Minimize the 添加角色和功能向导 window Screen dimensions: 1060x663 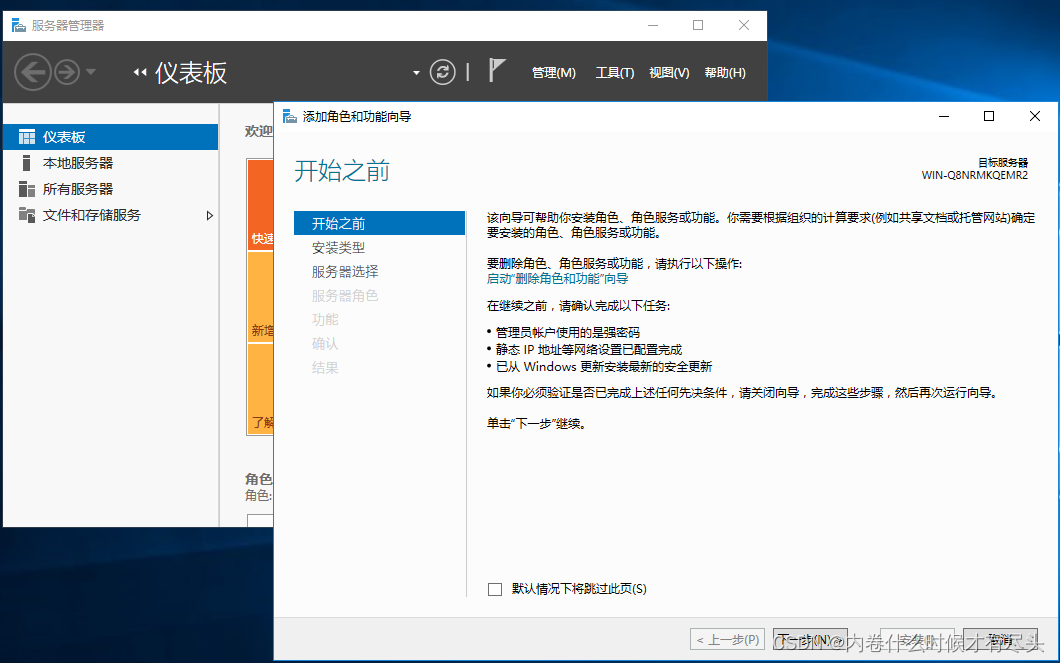pyautogui.click(x=944, y=116)
